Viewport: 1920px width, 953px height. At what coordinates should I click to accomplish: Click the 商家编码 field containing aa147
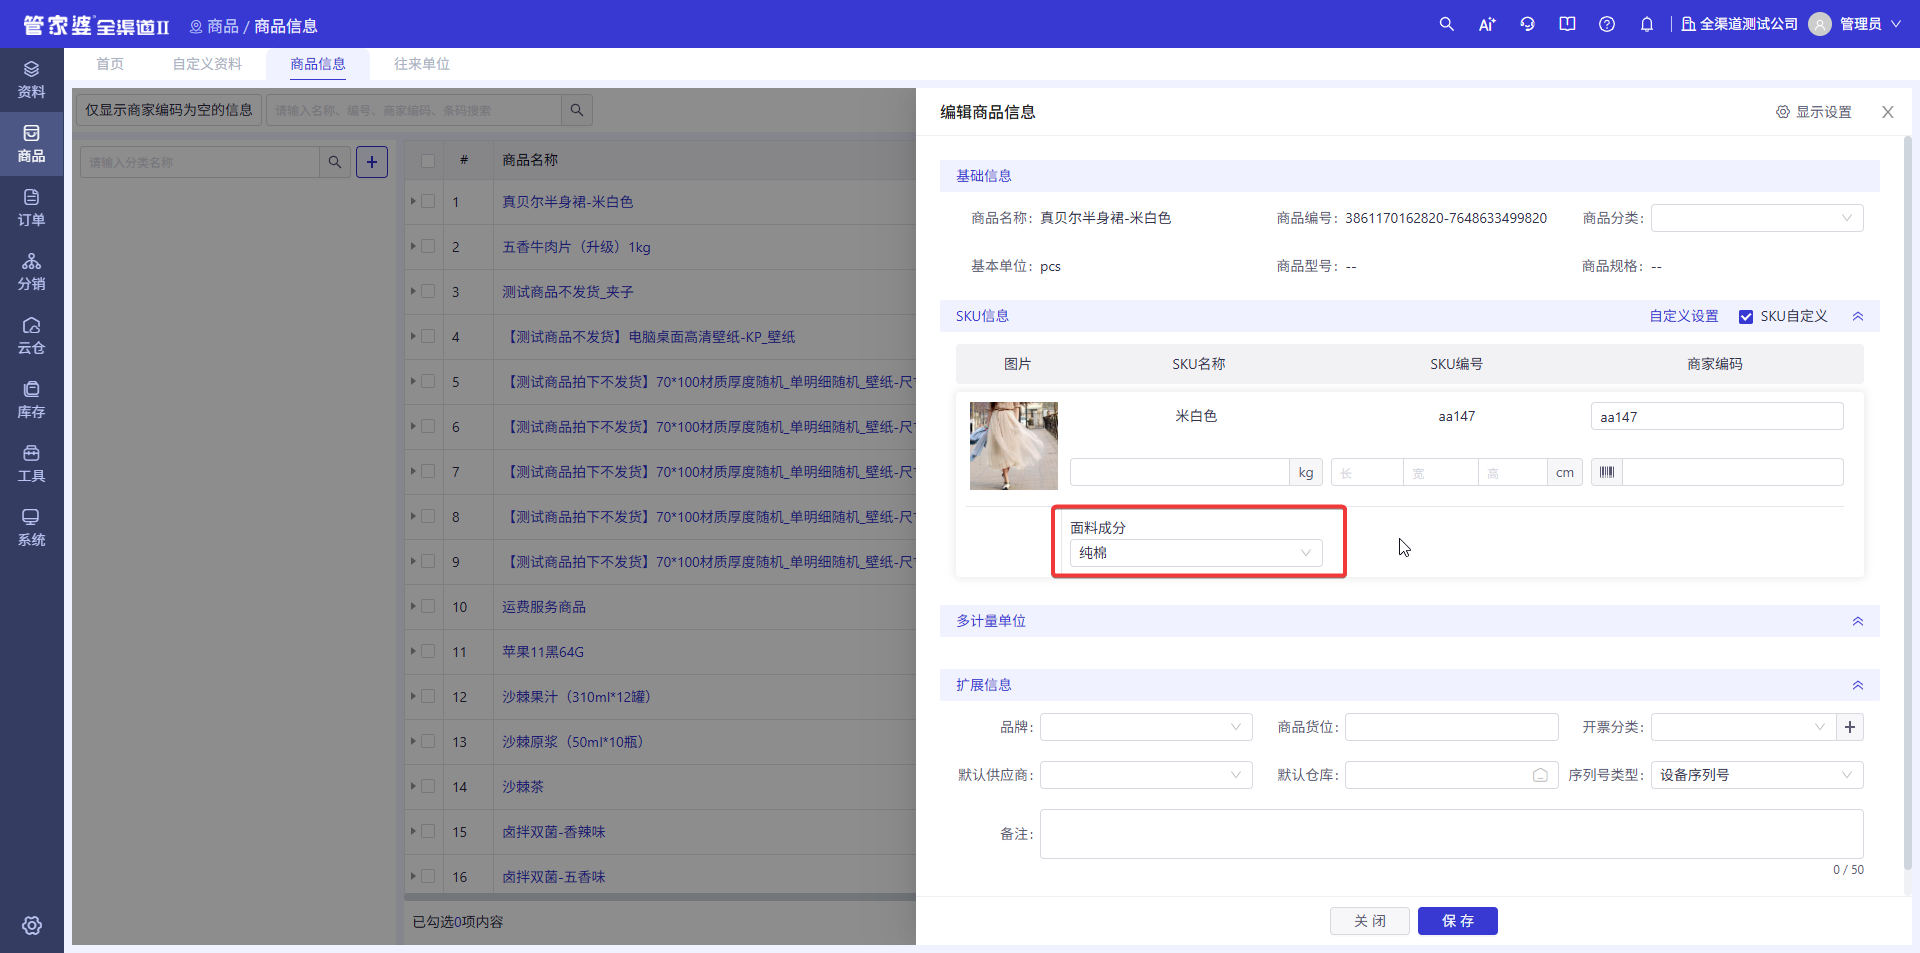point(1717,416)
